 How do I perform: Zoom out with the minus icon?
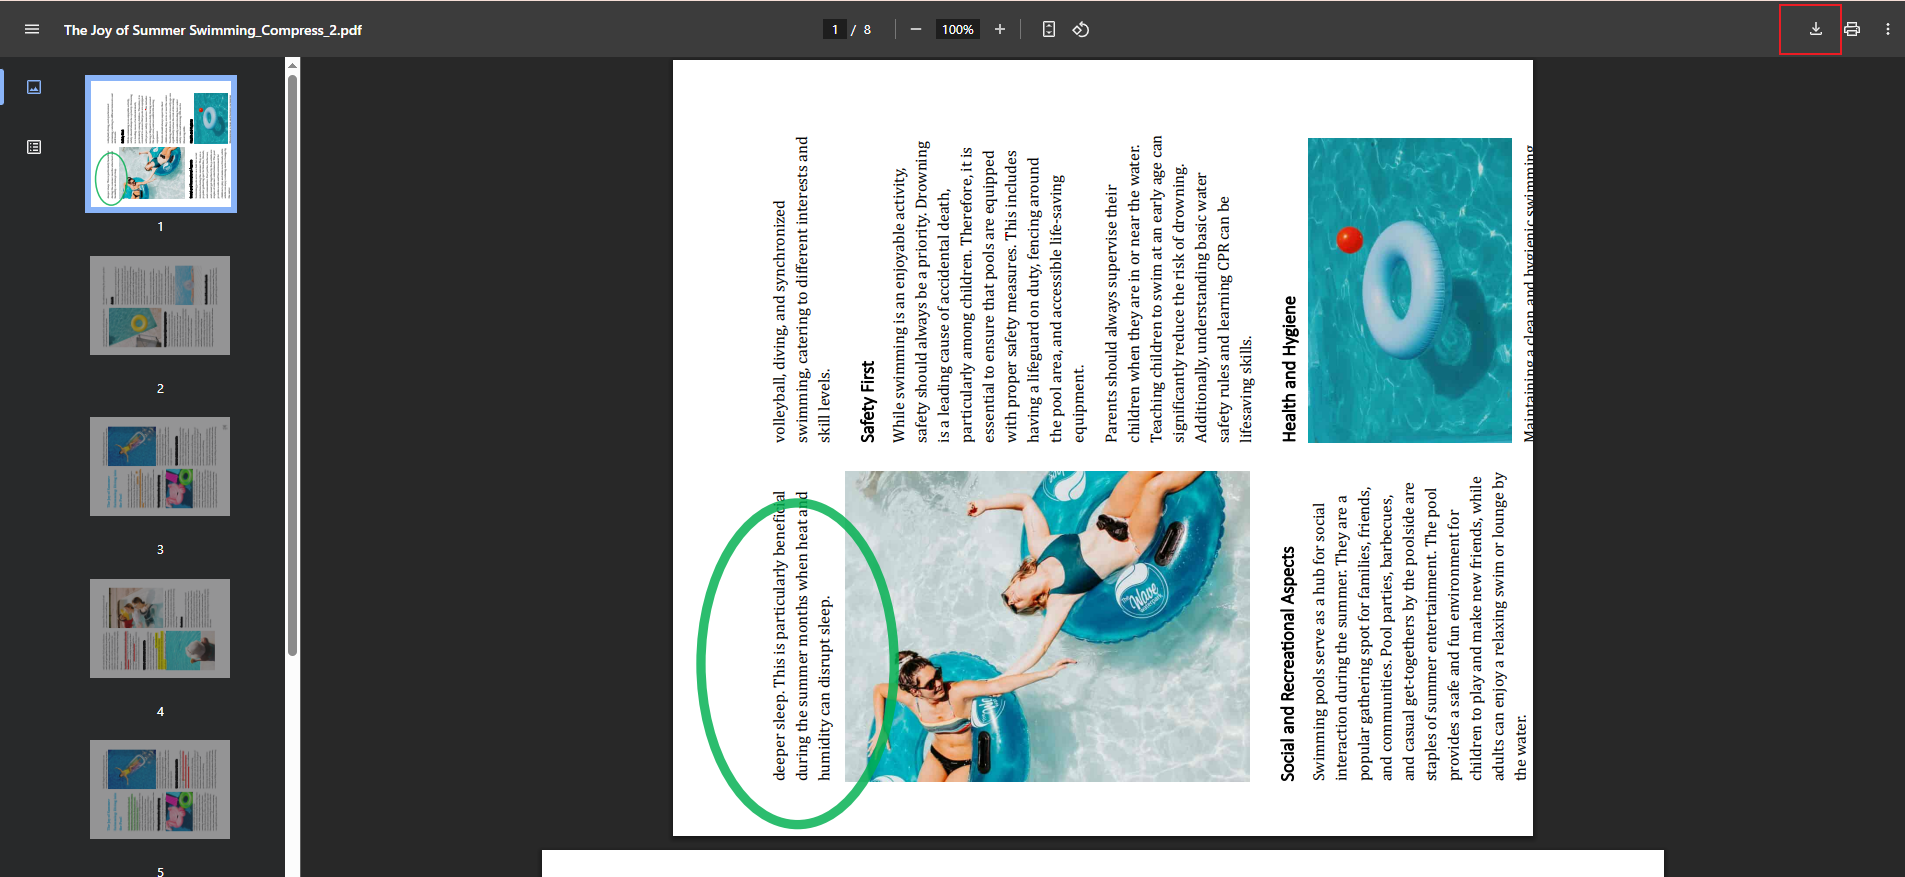tap(915, 30)
